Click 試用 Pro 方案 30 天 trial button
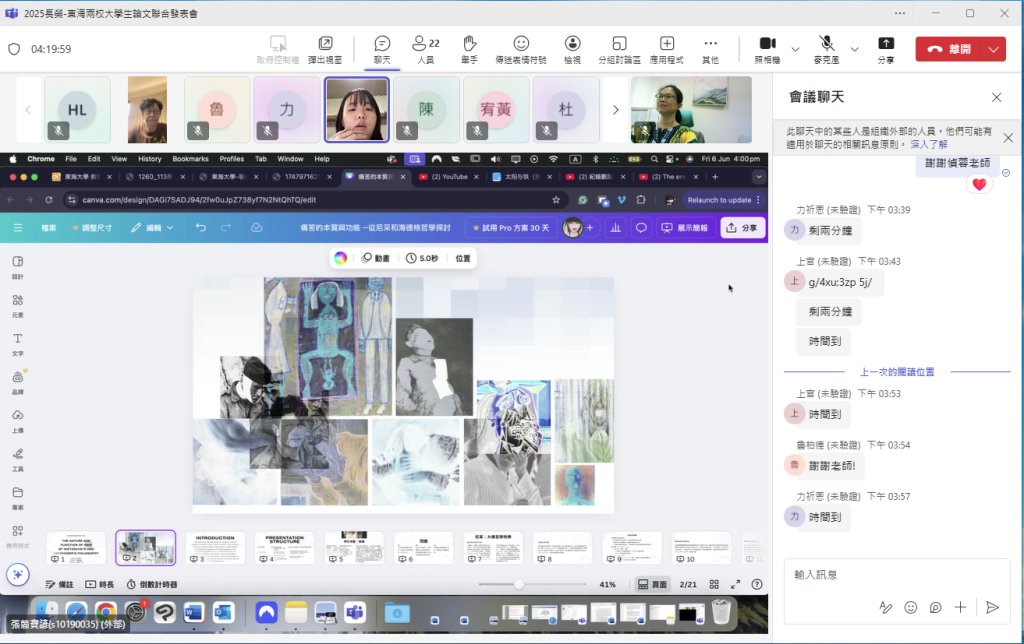 click(x=510, y=228)
